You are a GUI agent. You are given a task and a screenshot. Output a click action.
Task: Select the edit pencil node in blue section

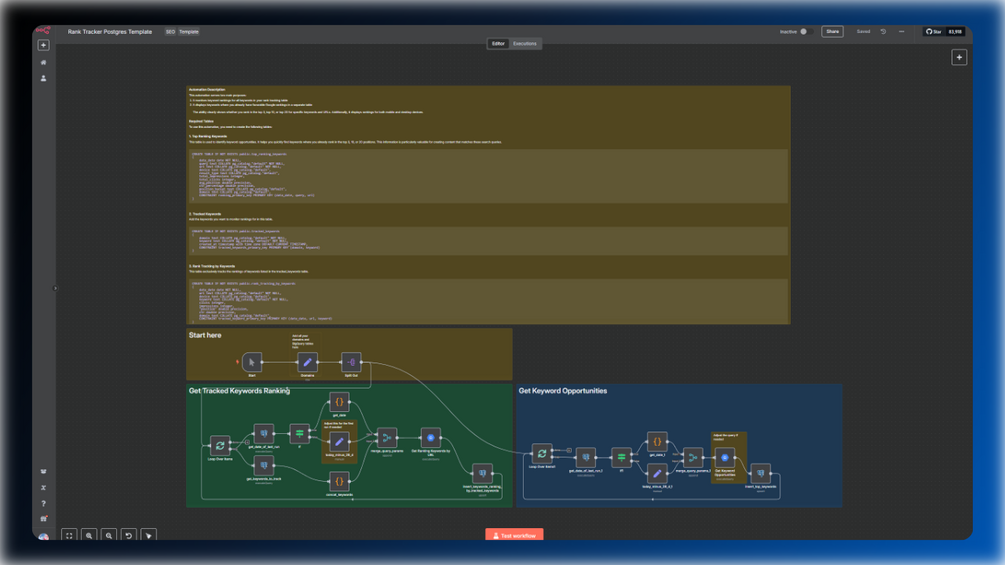[657, 473]
